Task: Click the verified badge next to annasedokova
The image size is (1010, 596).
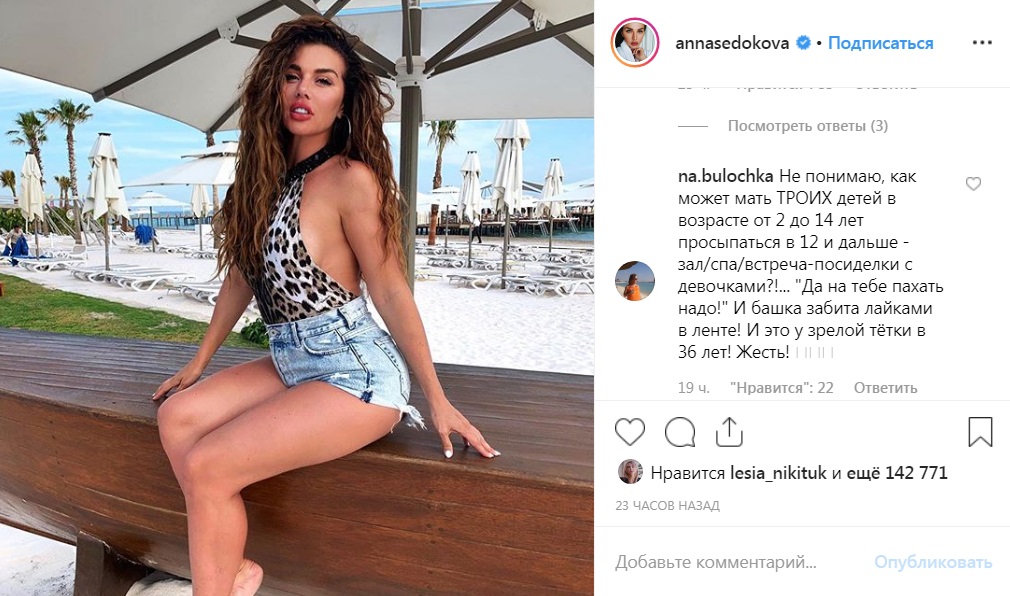Action: (803, 43)
